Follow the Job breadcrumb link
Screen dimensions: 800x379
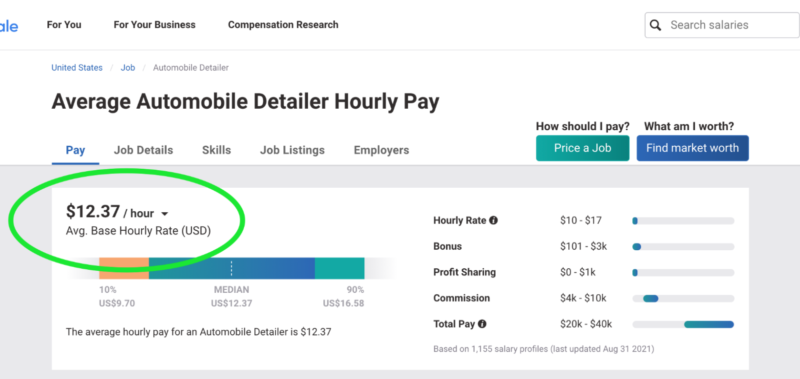click(128, 67)
